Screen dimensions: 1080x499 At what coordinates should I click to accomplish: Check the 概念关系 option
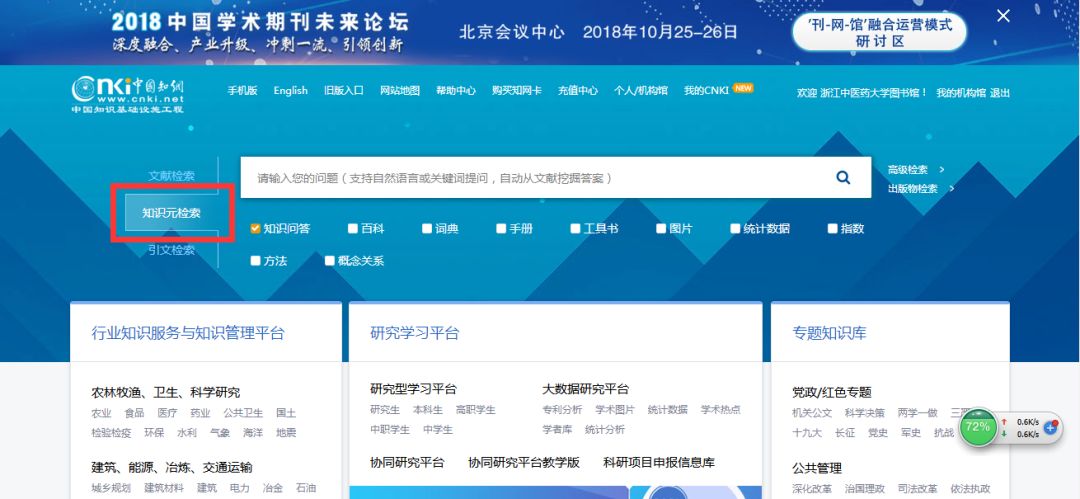[x=330, y=261]
